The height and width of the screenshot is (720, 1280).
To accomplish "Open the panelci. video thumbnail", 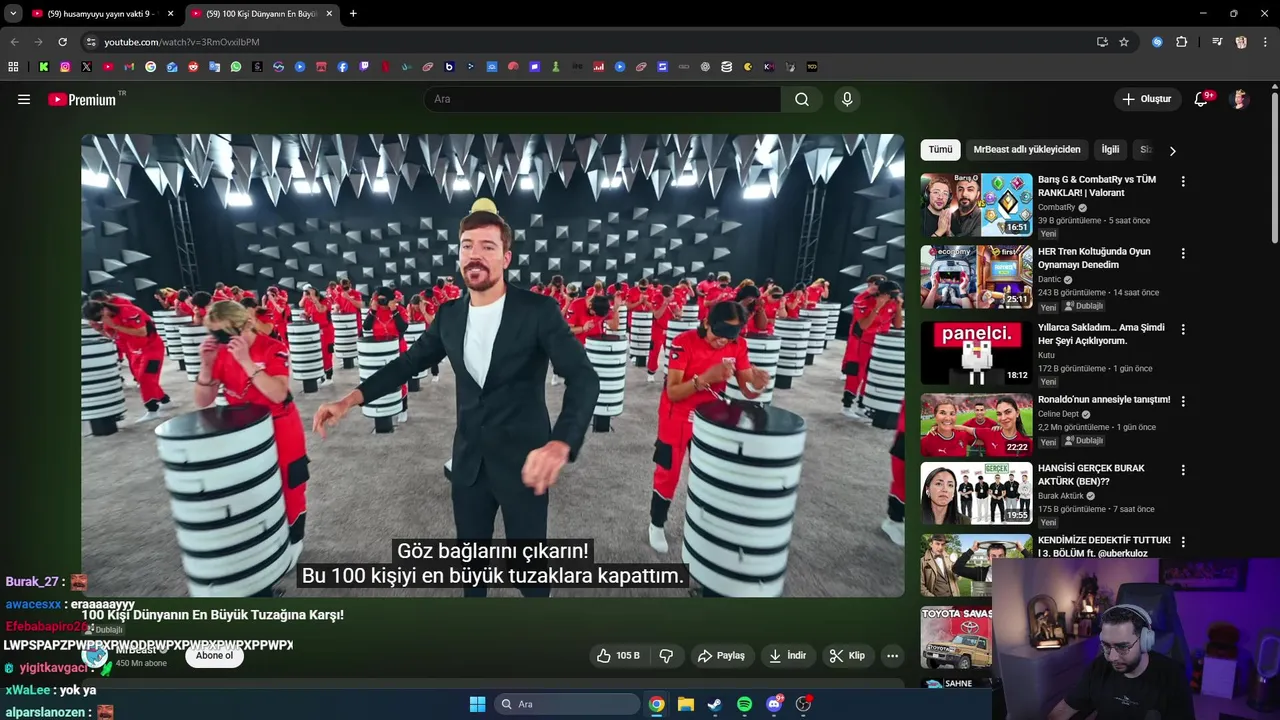I will (976, 353).
